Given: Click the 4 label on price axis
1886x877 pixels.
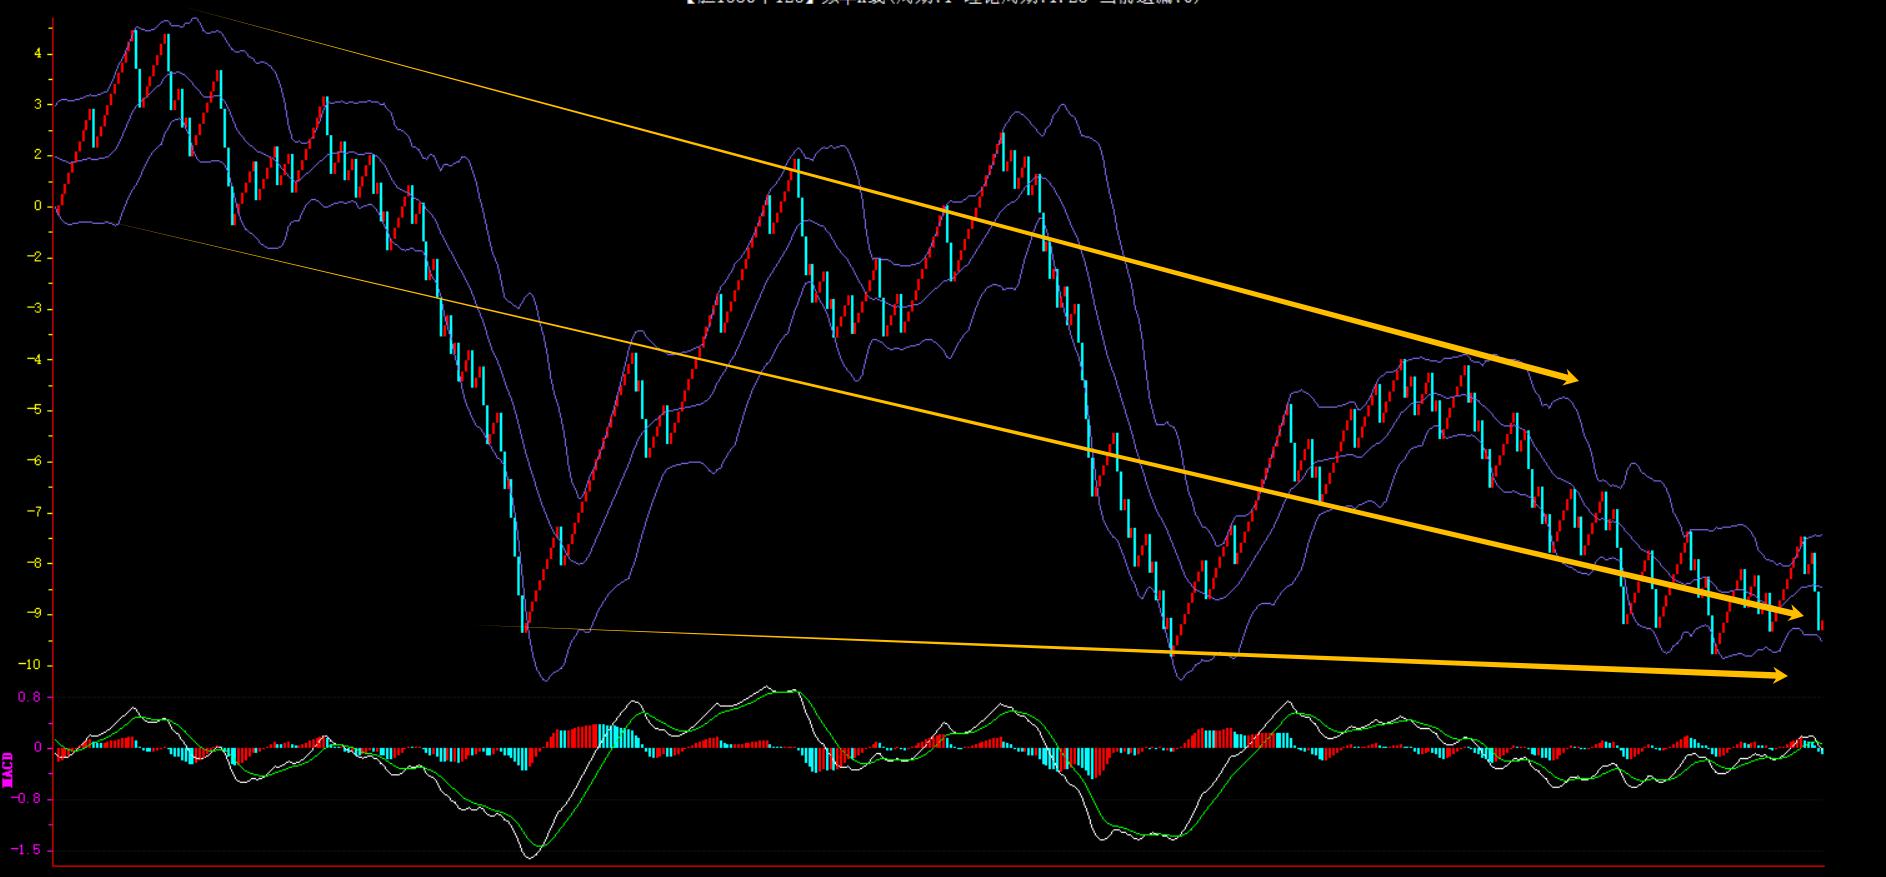Looking at the screenshot, I should point(38,54).
